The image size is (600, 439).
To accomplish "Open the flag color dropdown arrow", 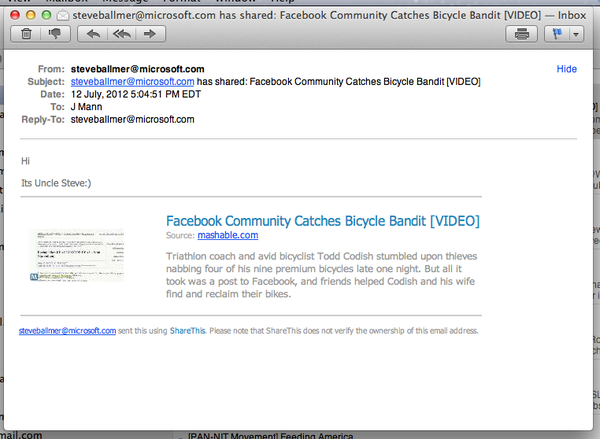I will click(x=576, y=34).
